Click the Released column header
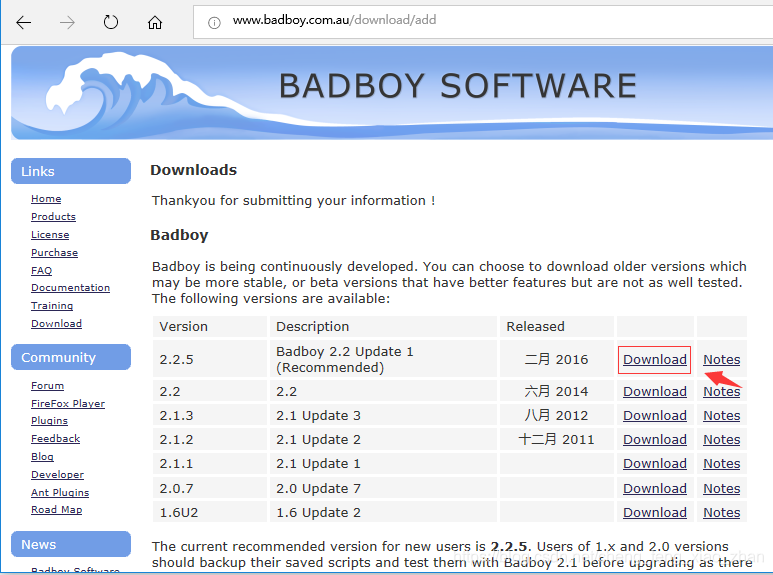The height and width of the screenshot is (575, 773). pos(557,326)
